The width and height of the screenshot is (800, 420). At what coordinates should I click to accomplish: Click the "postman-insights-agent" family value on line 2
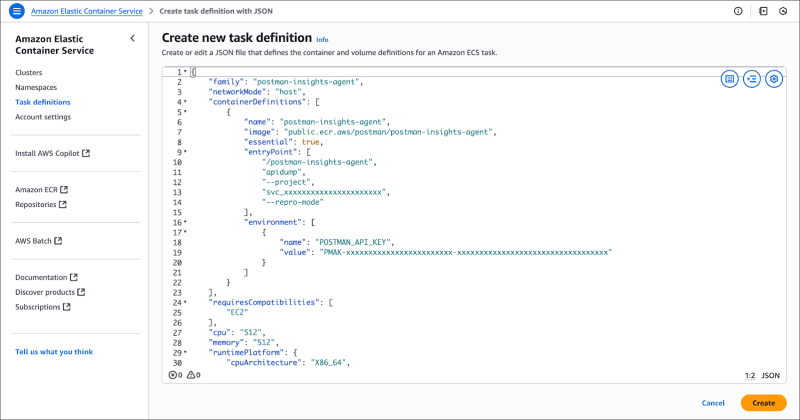(x=308, y=82)
